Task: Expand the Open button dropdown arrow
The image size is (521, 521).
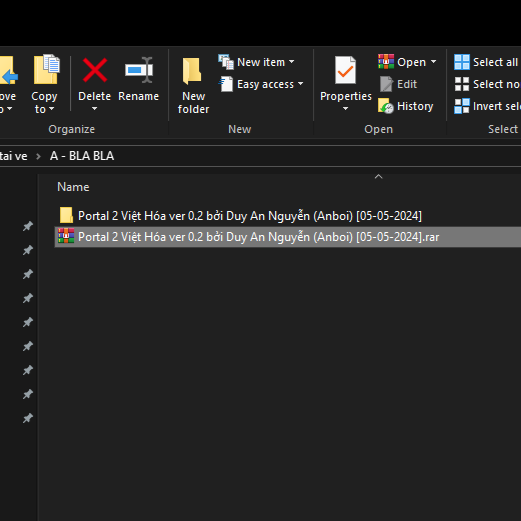Action: click(x=433, y=62)
